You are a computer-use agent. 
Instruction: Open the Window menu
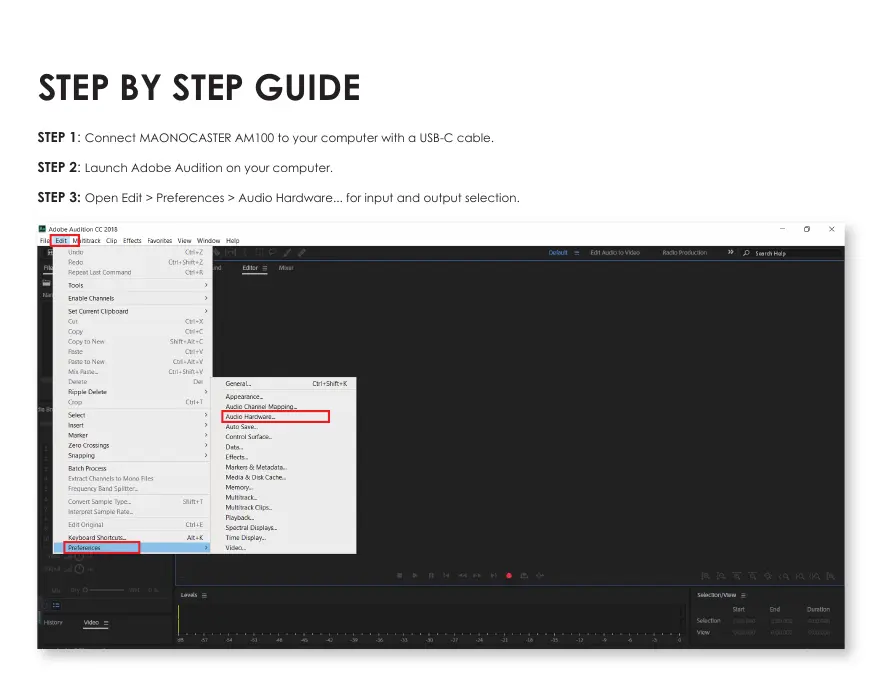coord(208,241)
